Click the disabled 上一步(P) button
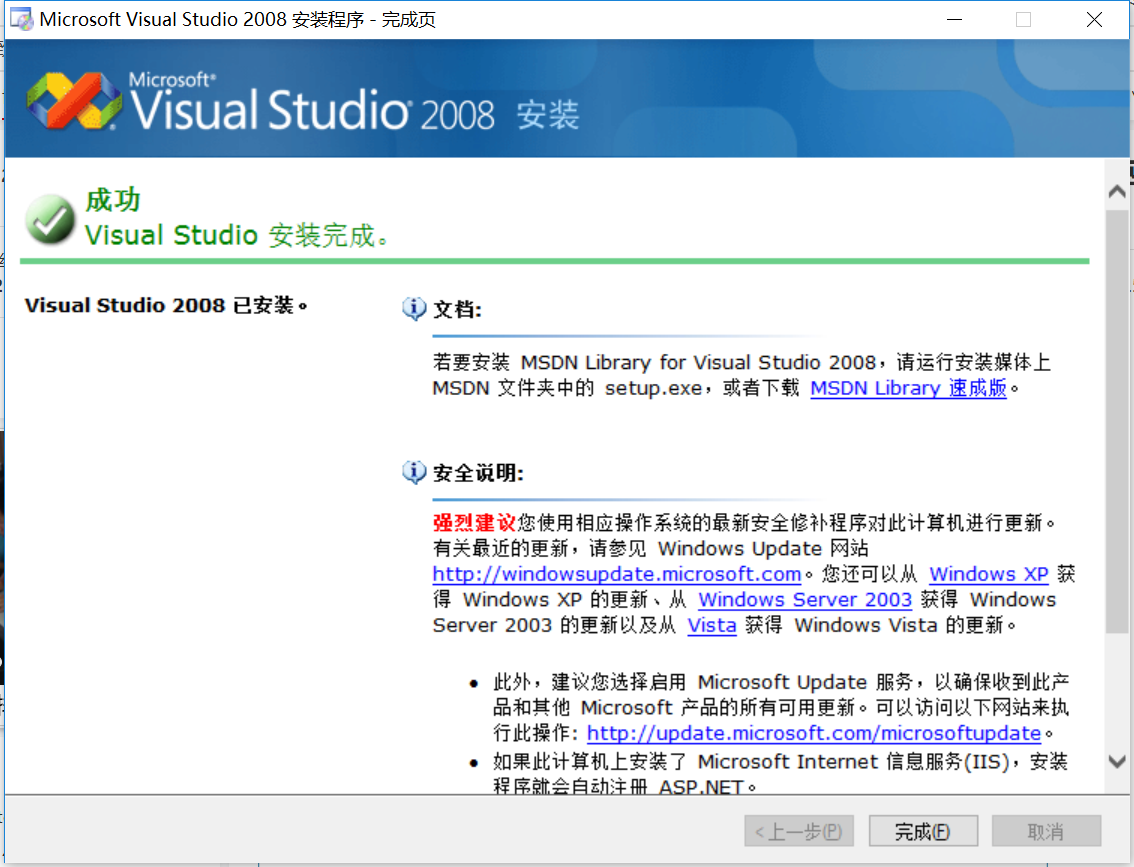 (798, 831)
